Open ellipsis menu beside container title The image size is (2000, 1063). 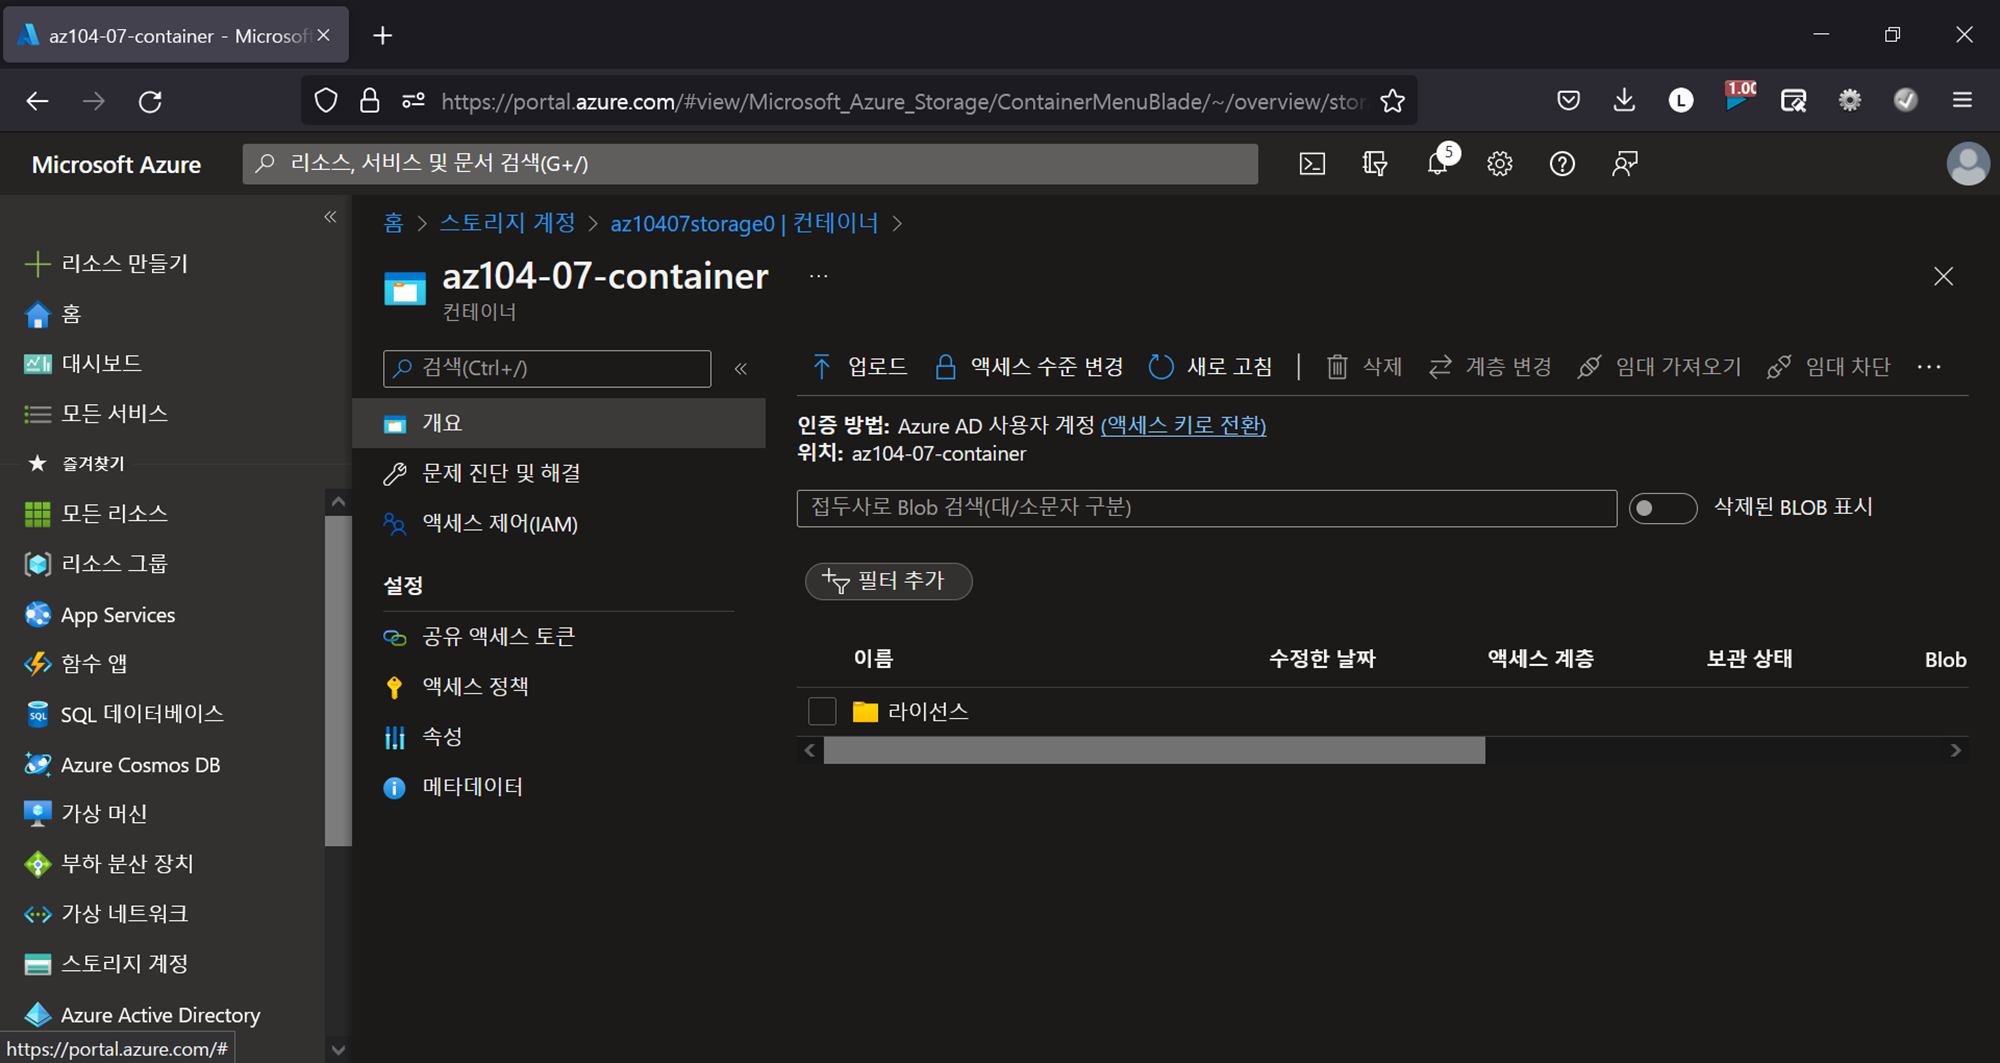[x=818, y=276]
